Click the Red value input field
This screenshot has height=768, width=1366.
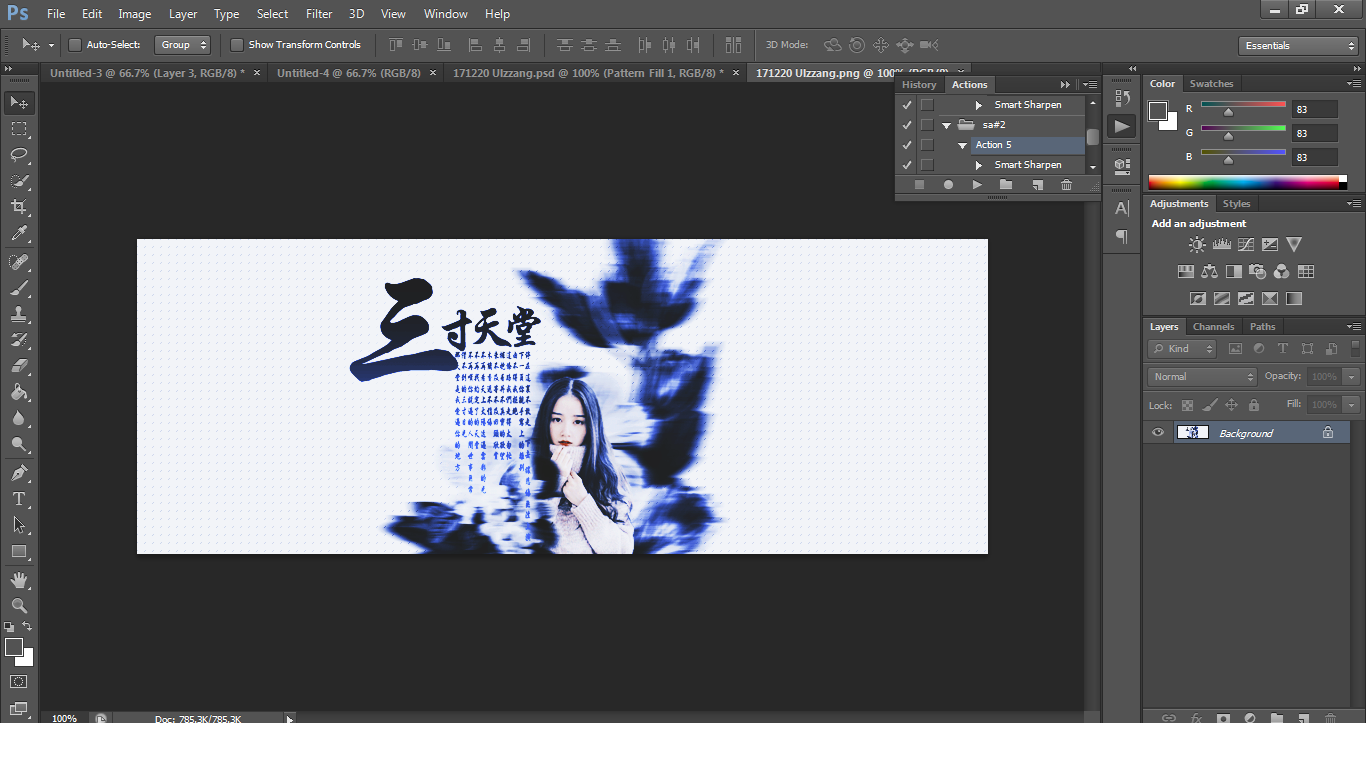tap(1314, 109)
